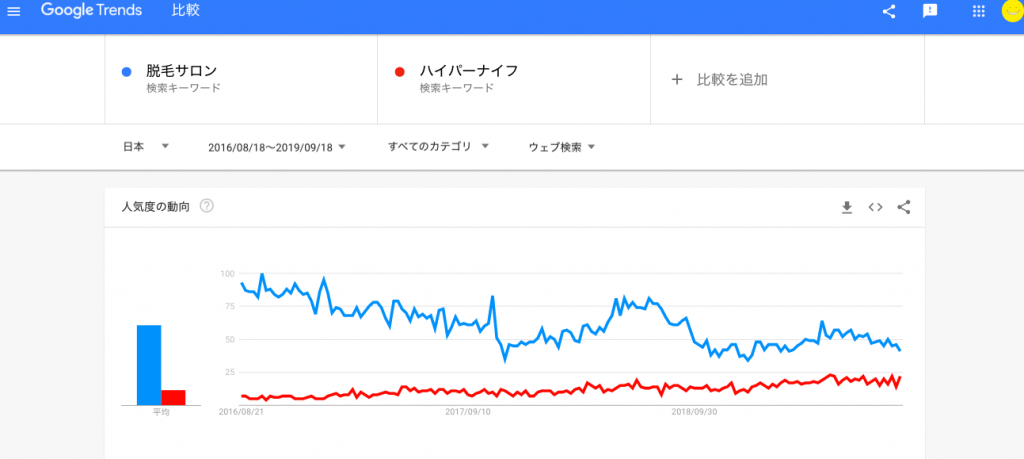Download the interest over time CSV
Image resolution: width=1024 pixels, height=459 pixels.
(x=847, y=208)
